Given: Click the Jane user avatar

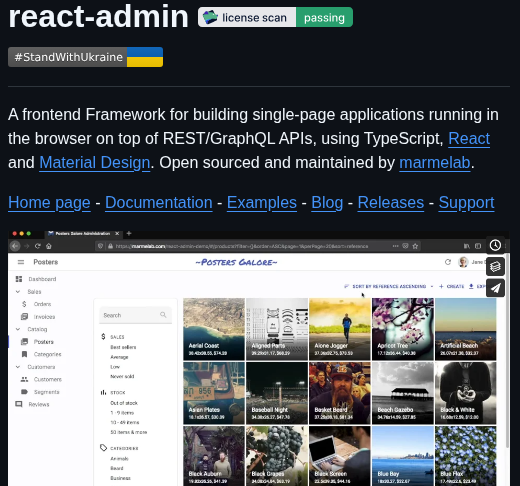Looking at the screenshot, I should pyautogui.click(x=463, y=262).
